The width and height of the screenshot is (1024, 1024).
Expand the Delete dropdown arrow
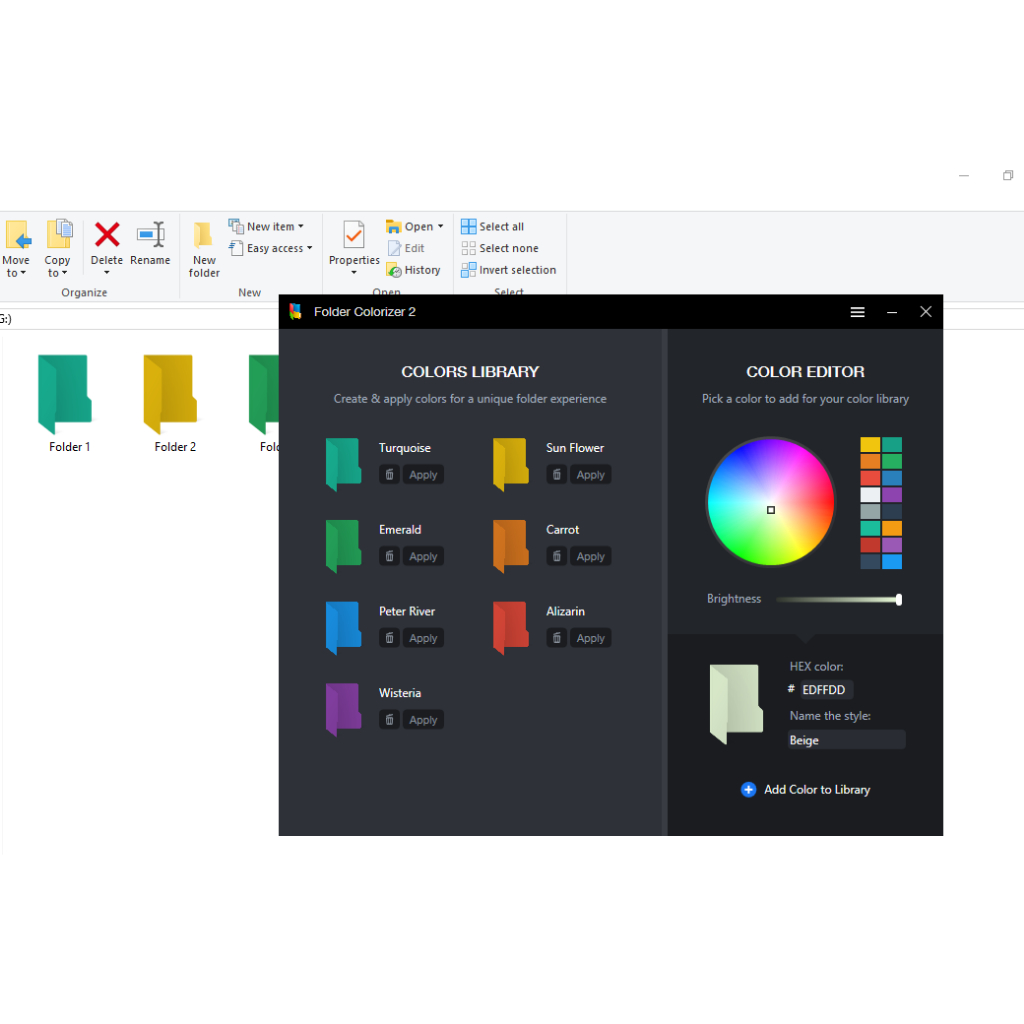coord(106,272)
